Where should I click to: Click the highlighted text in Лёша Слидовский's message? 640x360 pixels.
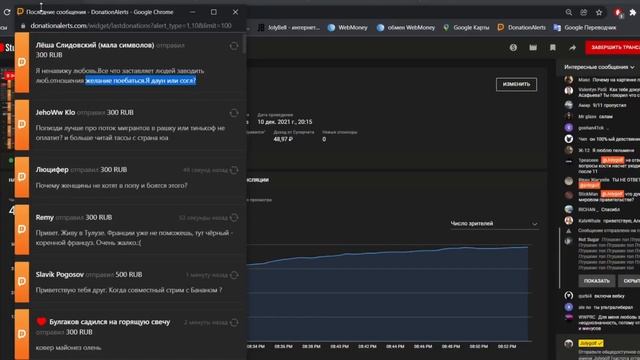(x=140, y=81)
